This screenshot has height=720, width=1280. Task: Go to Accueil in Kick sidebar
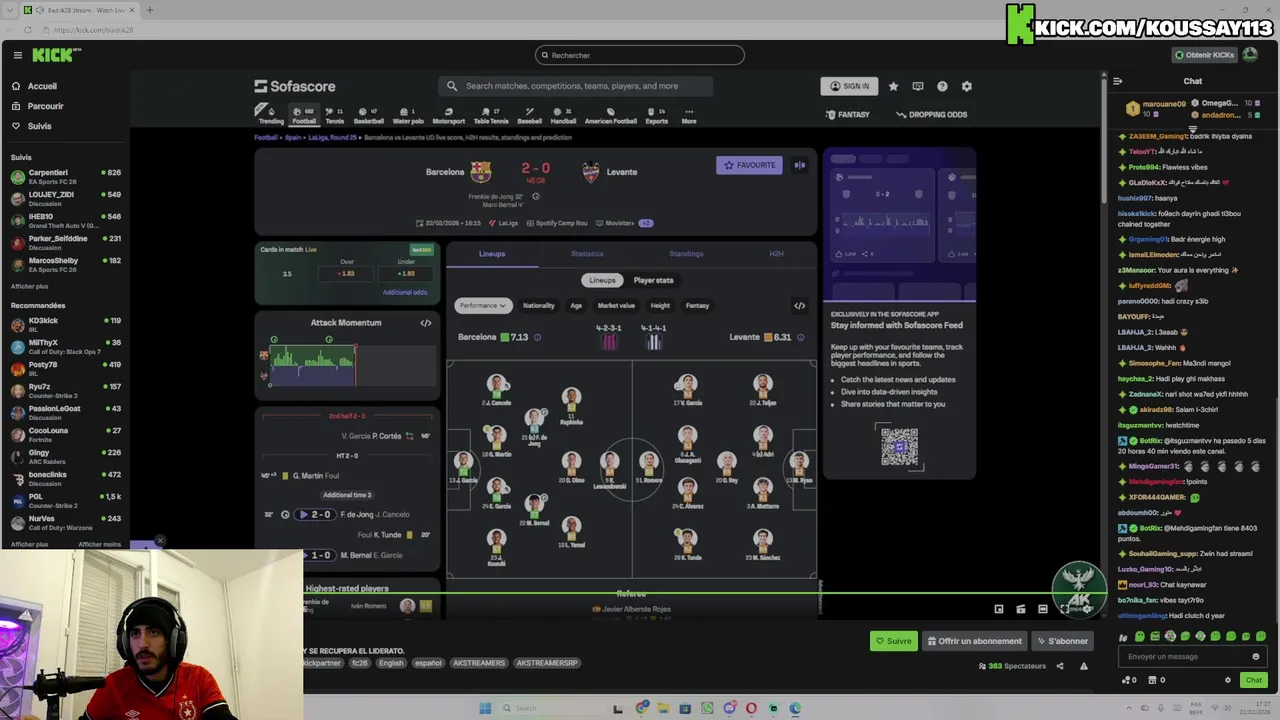tap(42, 86)
